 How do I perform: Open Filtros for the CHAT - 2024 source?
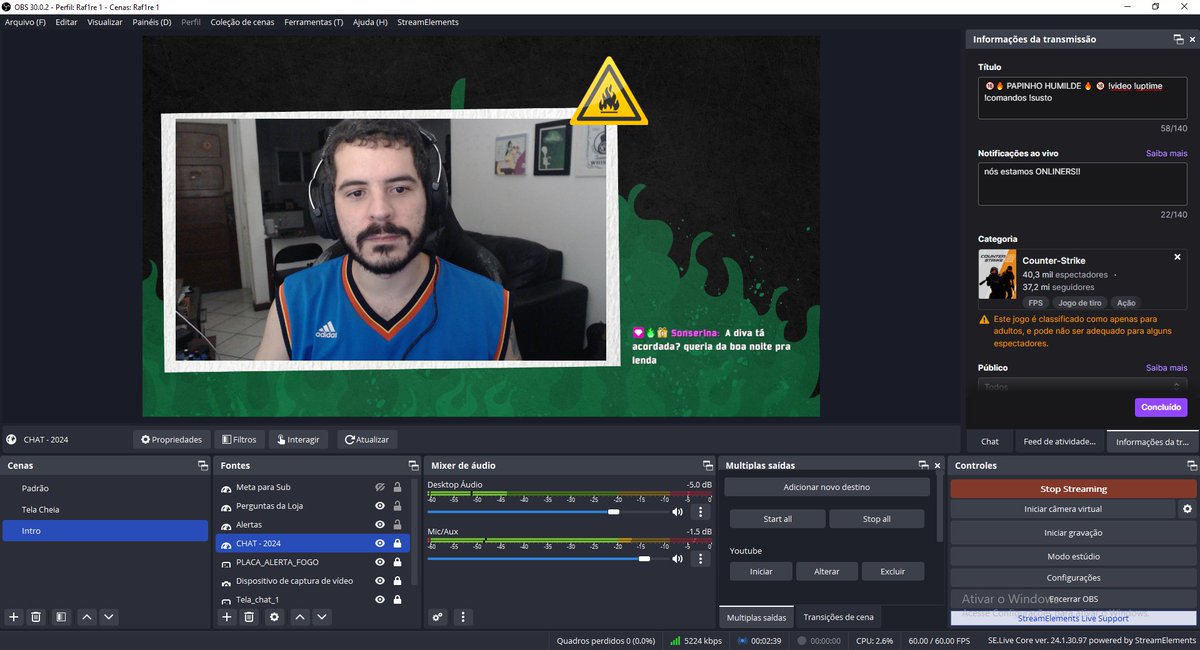[x=238, y=439]
